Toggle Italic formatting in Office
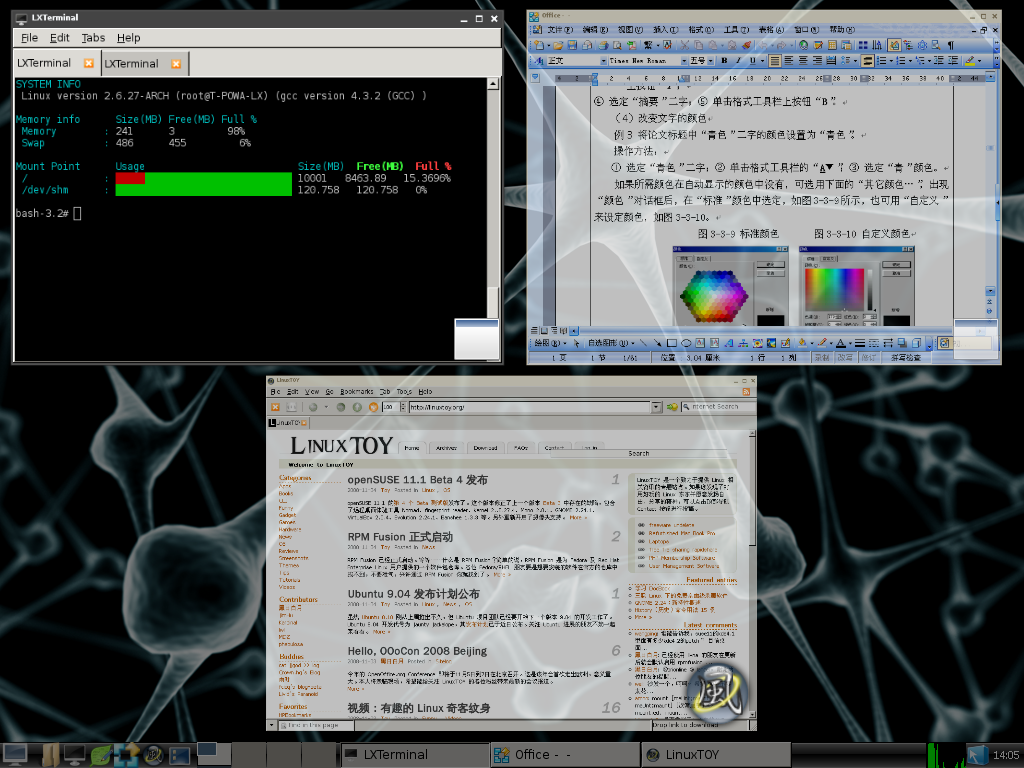The image size is (1024, 768). pos(738,61)
